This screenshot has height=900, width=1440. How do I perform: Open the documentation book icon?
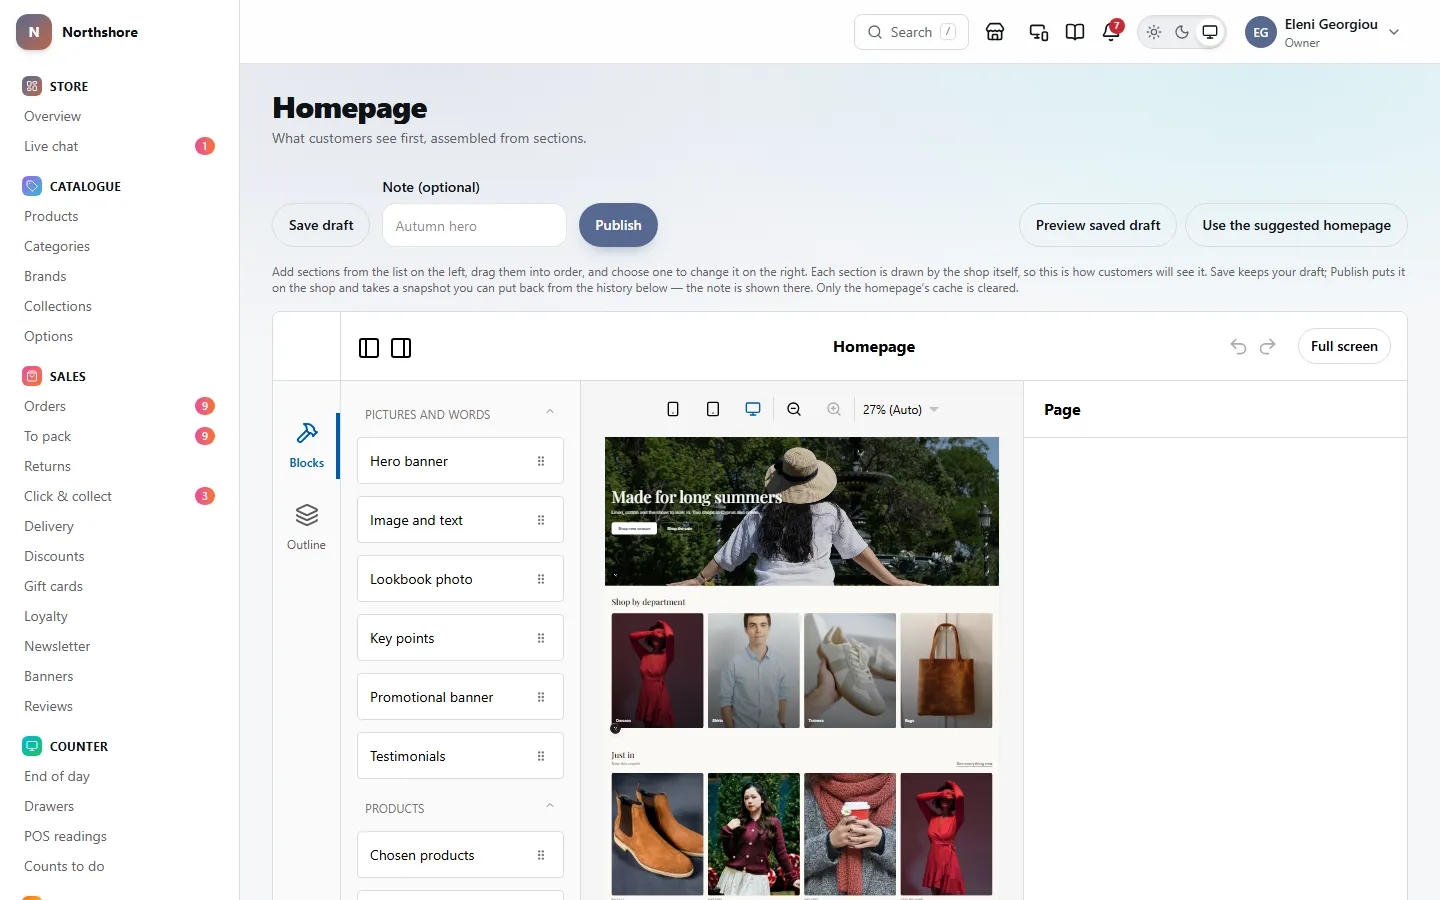point(1075,32)
